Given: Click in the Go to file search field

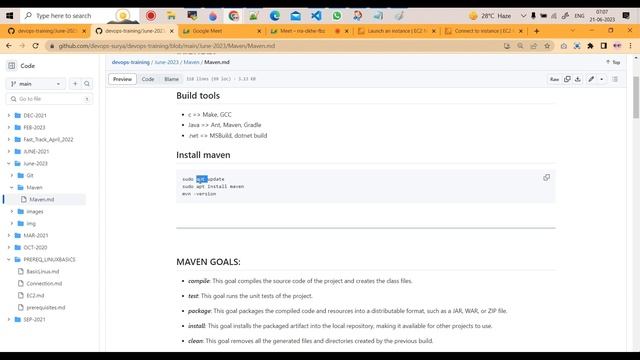Looking at the screenshot, I should click(49, 99).
